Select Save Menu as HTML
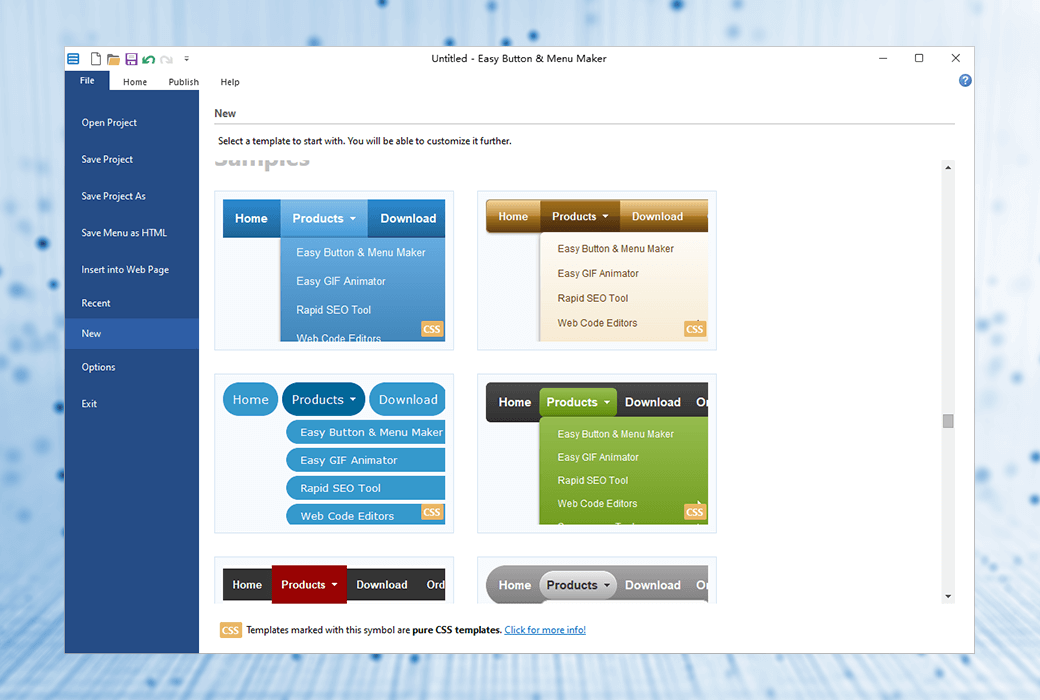This screenshot has width=1040, height=700. [x=132, y=233]
